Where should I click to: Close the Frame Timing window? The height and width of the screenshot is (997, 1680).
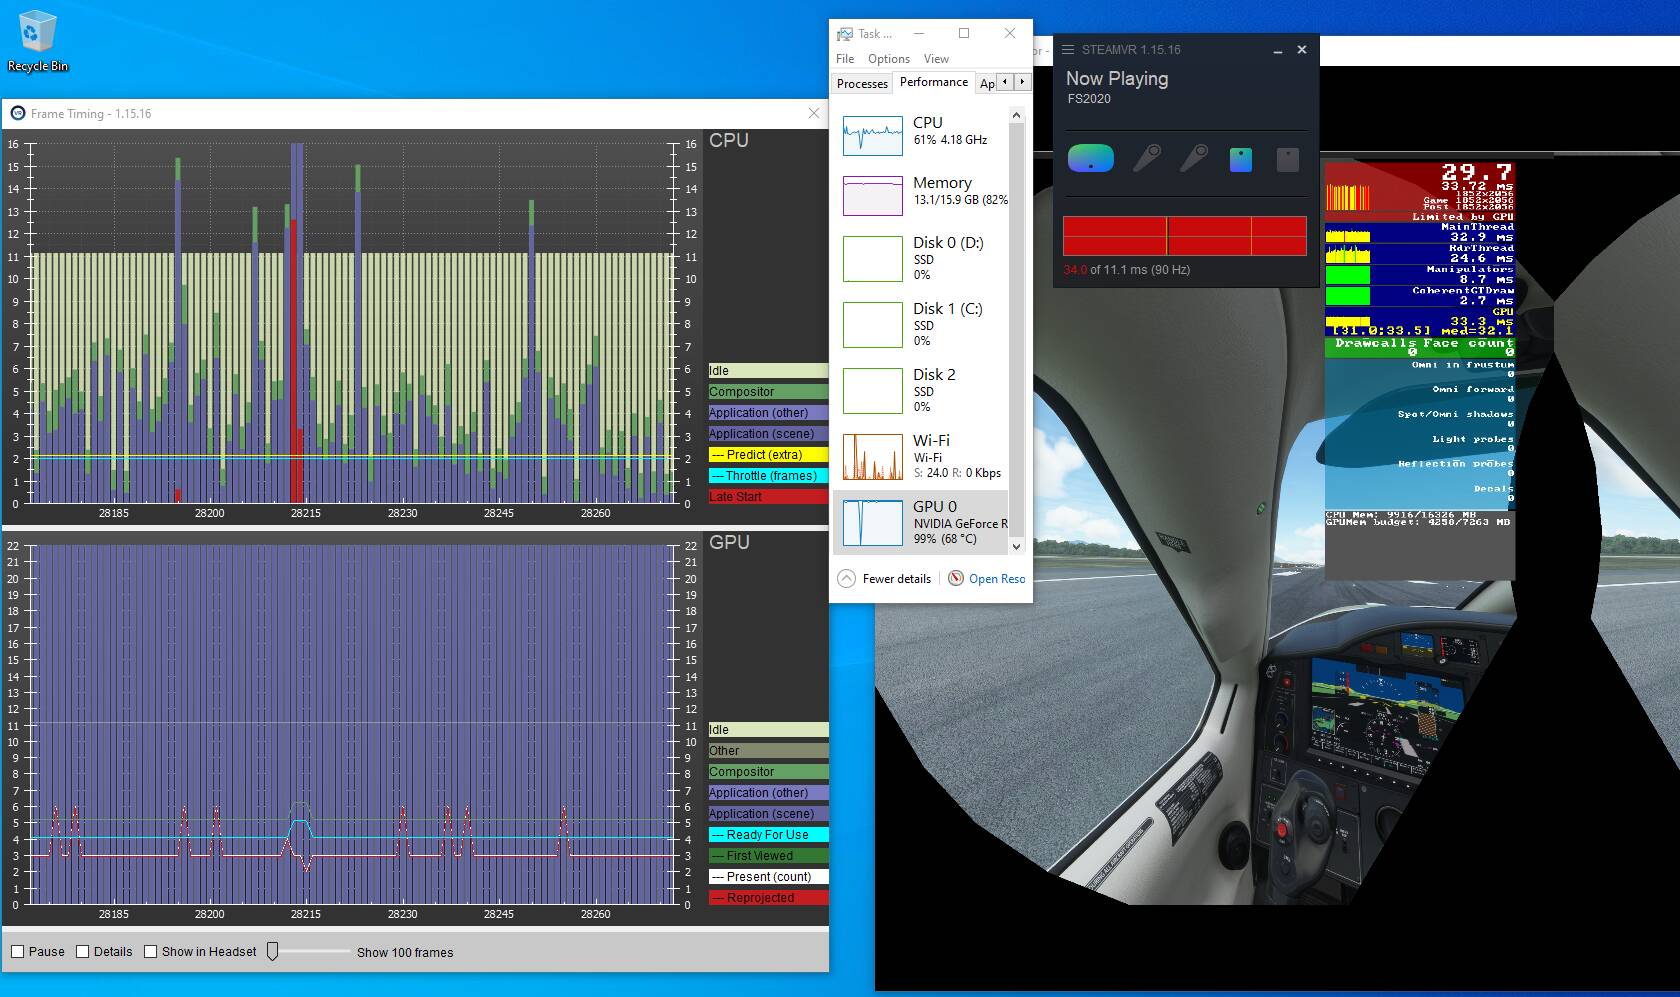[x=813, y=113]
